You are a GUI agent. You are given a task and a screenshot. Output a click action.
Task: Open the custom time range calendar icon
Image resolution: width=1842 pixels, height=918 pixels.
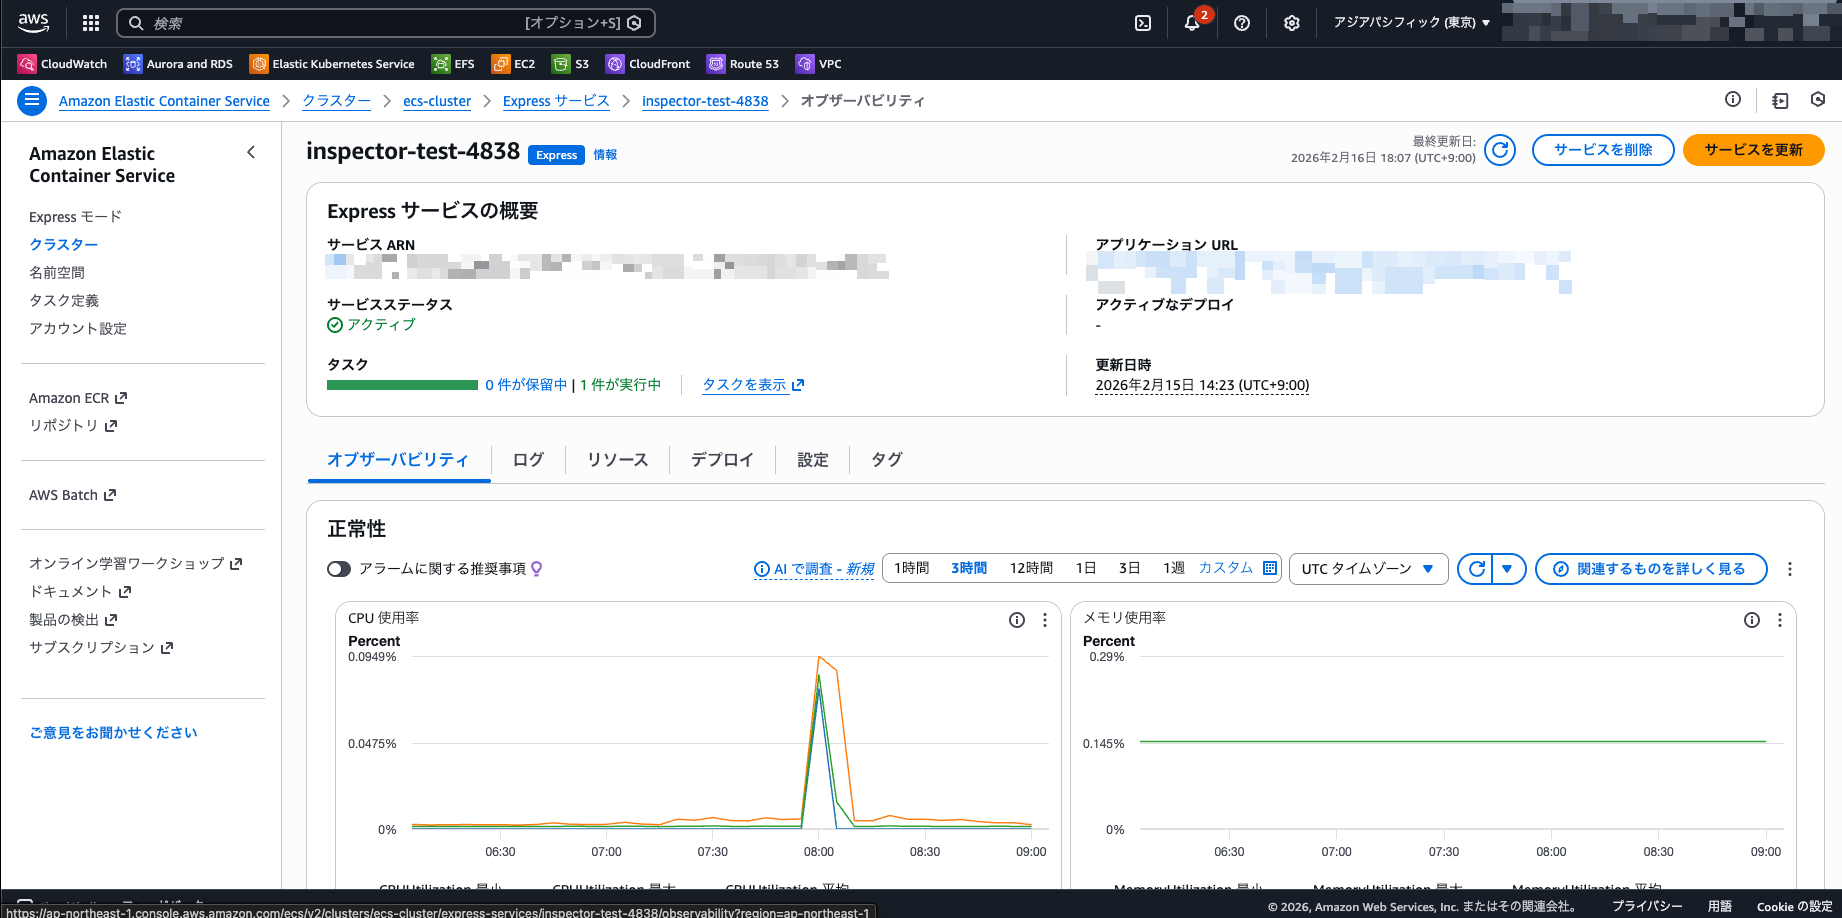(1270, 568)
